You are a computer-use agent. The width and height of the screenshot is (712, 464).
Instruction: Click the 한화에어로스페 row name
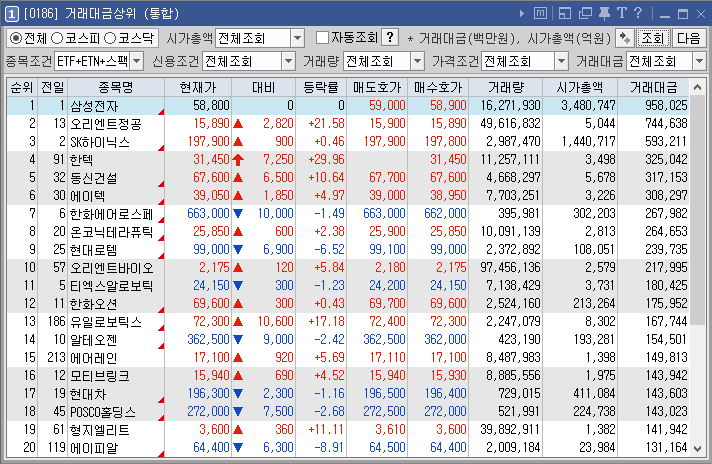112,214
